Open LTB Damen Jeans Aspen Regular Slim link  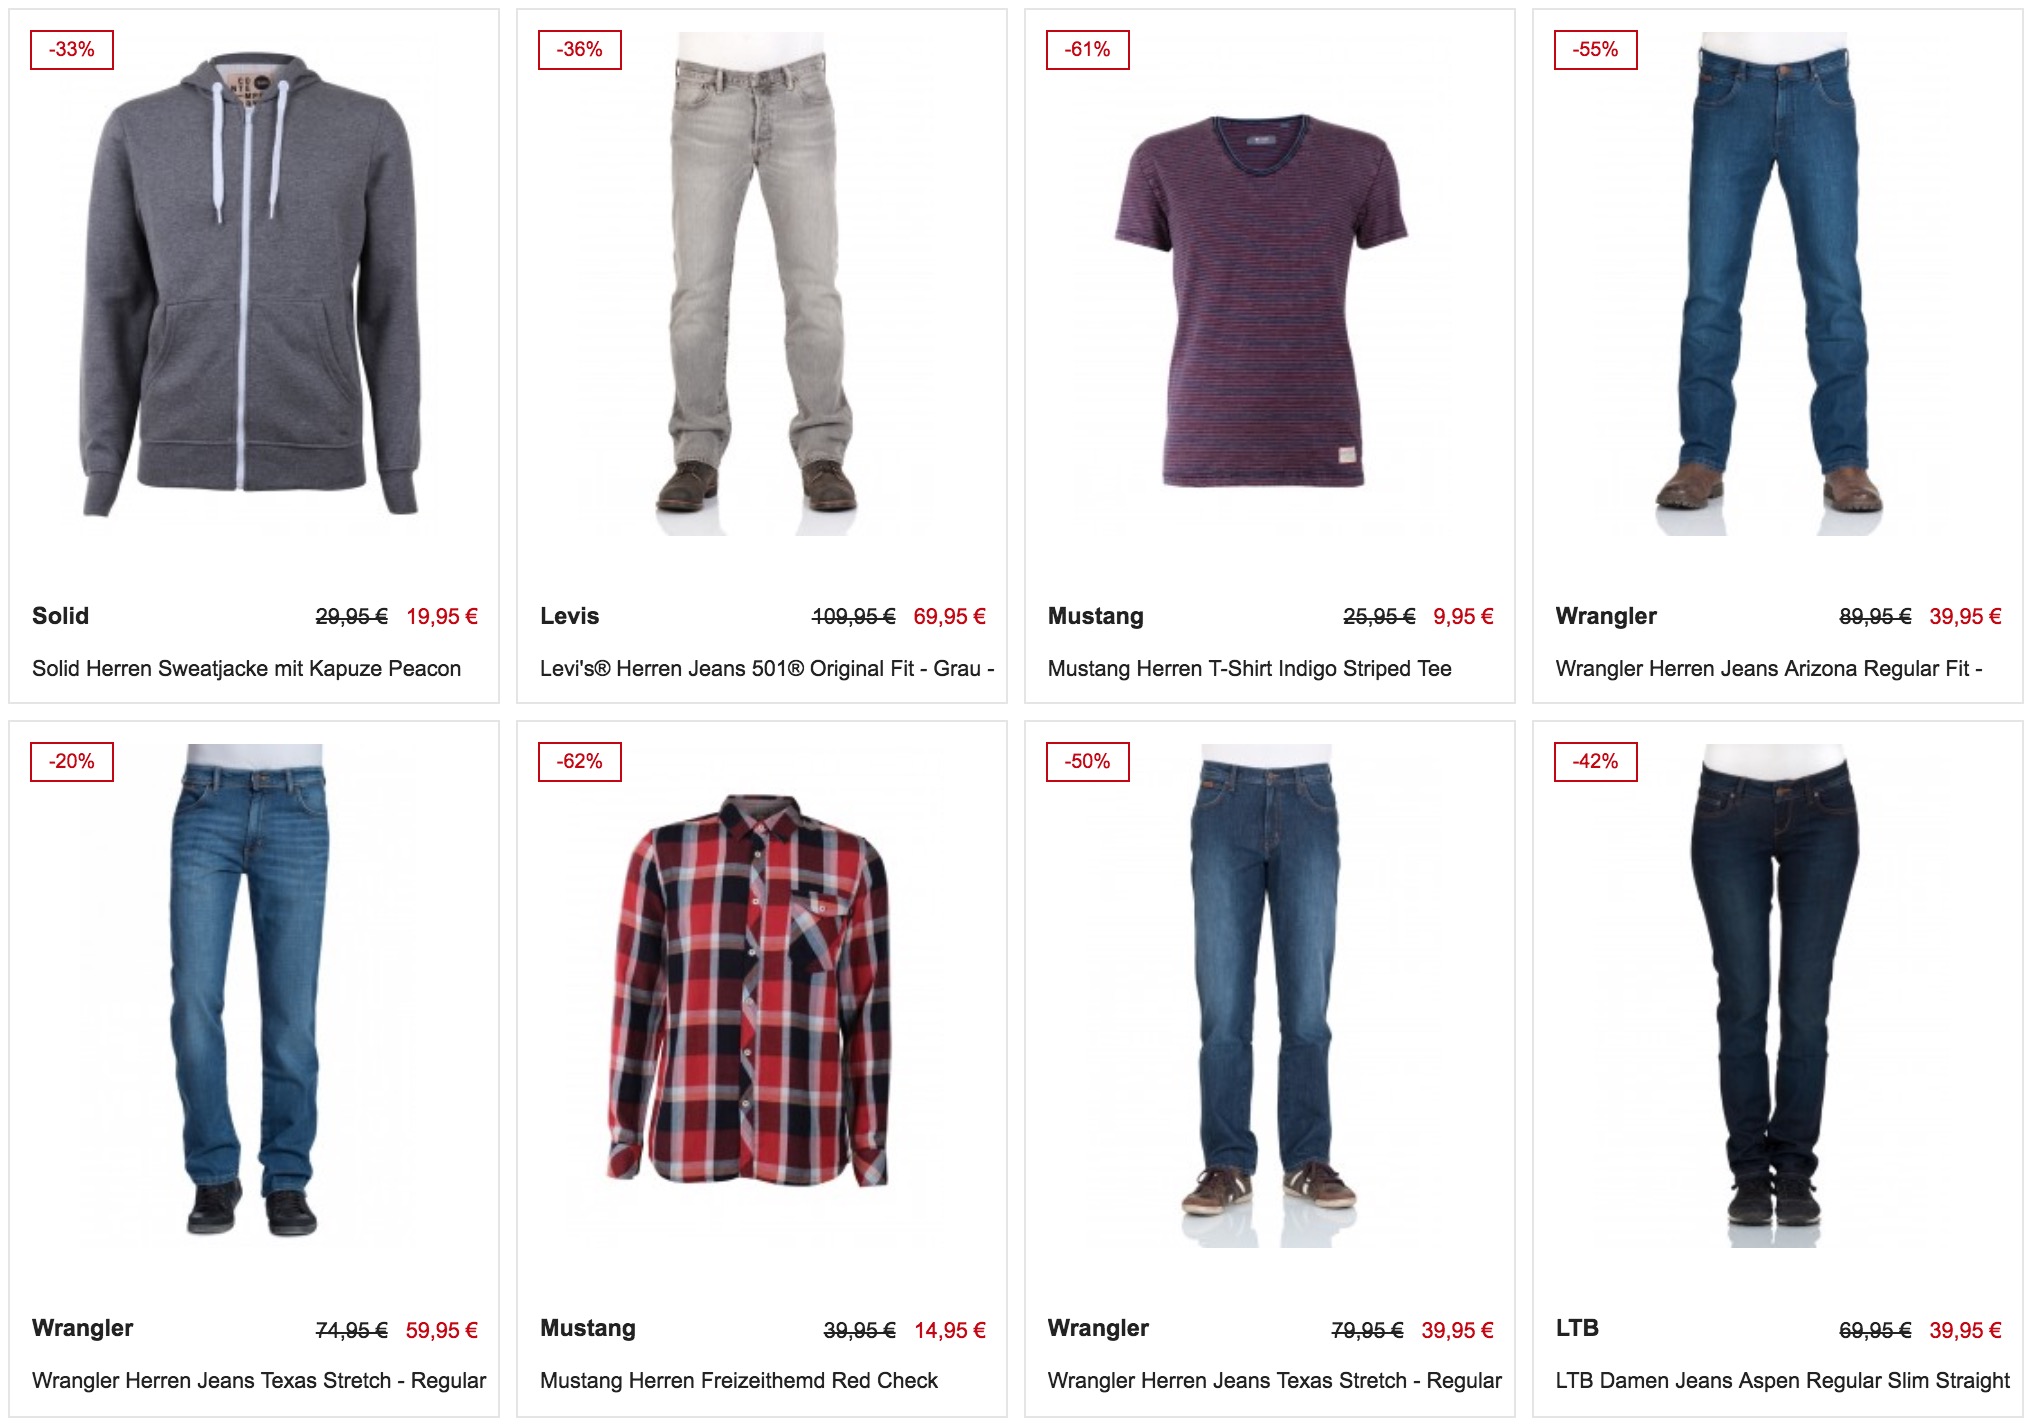1782,1381
